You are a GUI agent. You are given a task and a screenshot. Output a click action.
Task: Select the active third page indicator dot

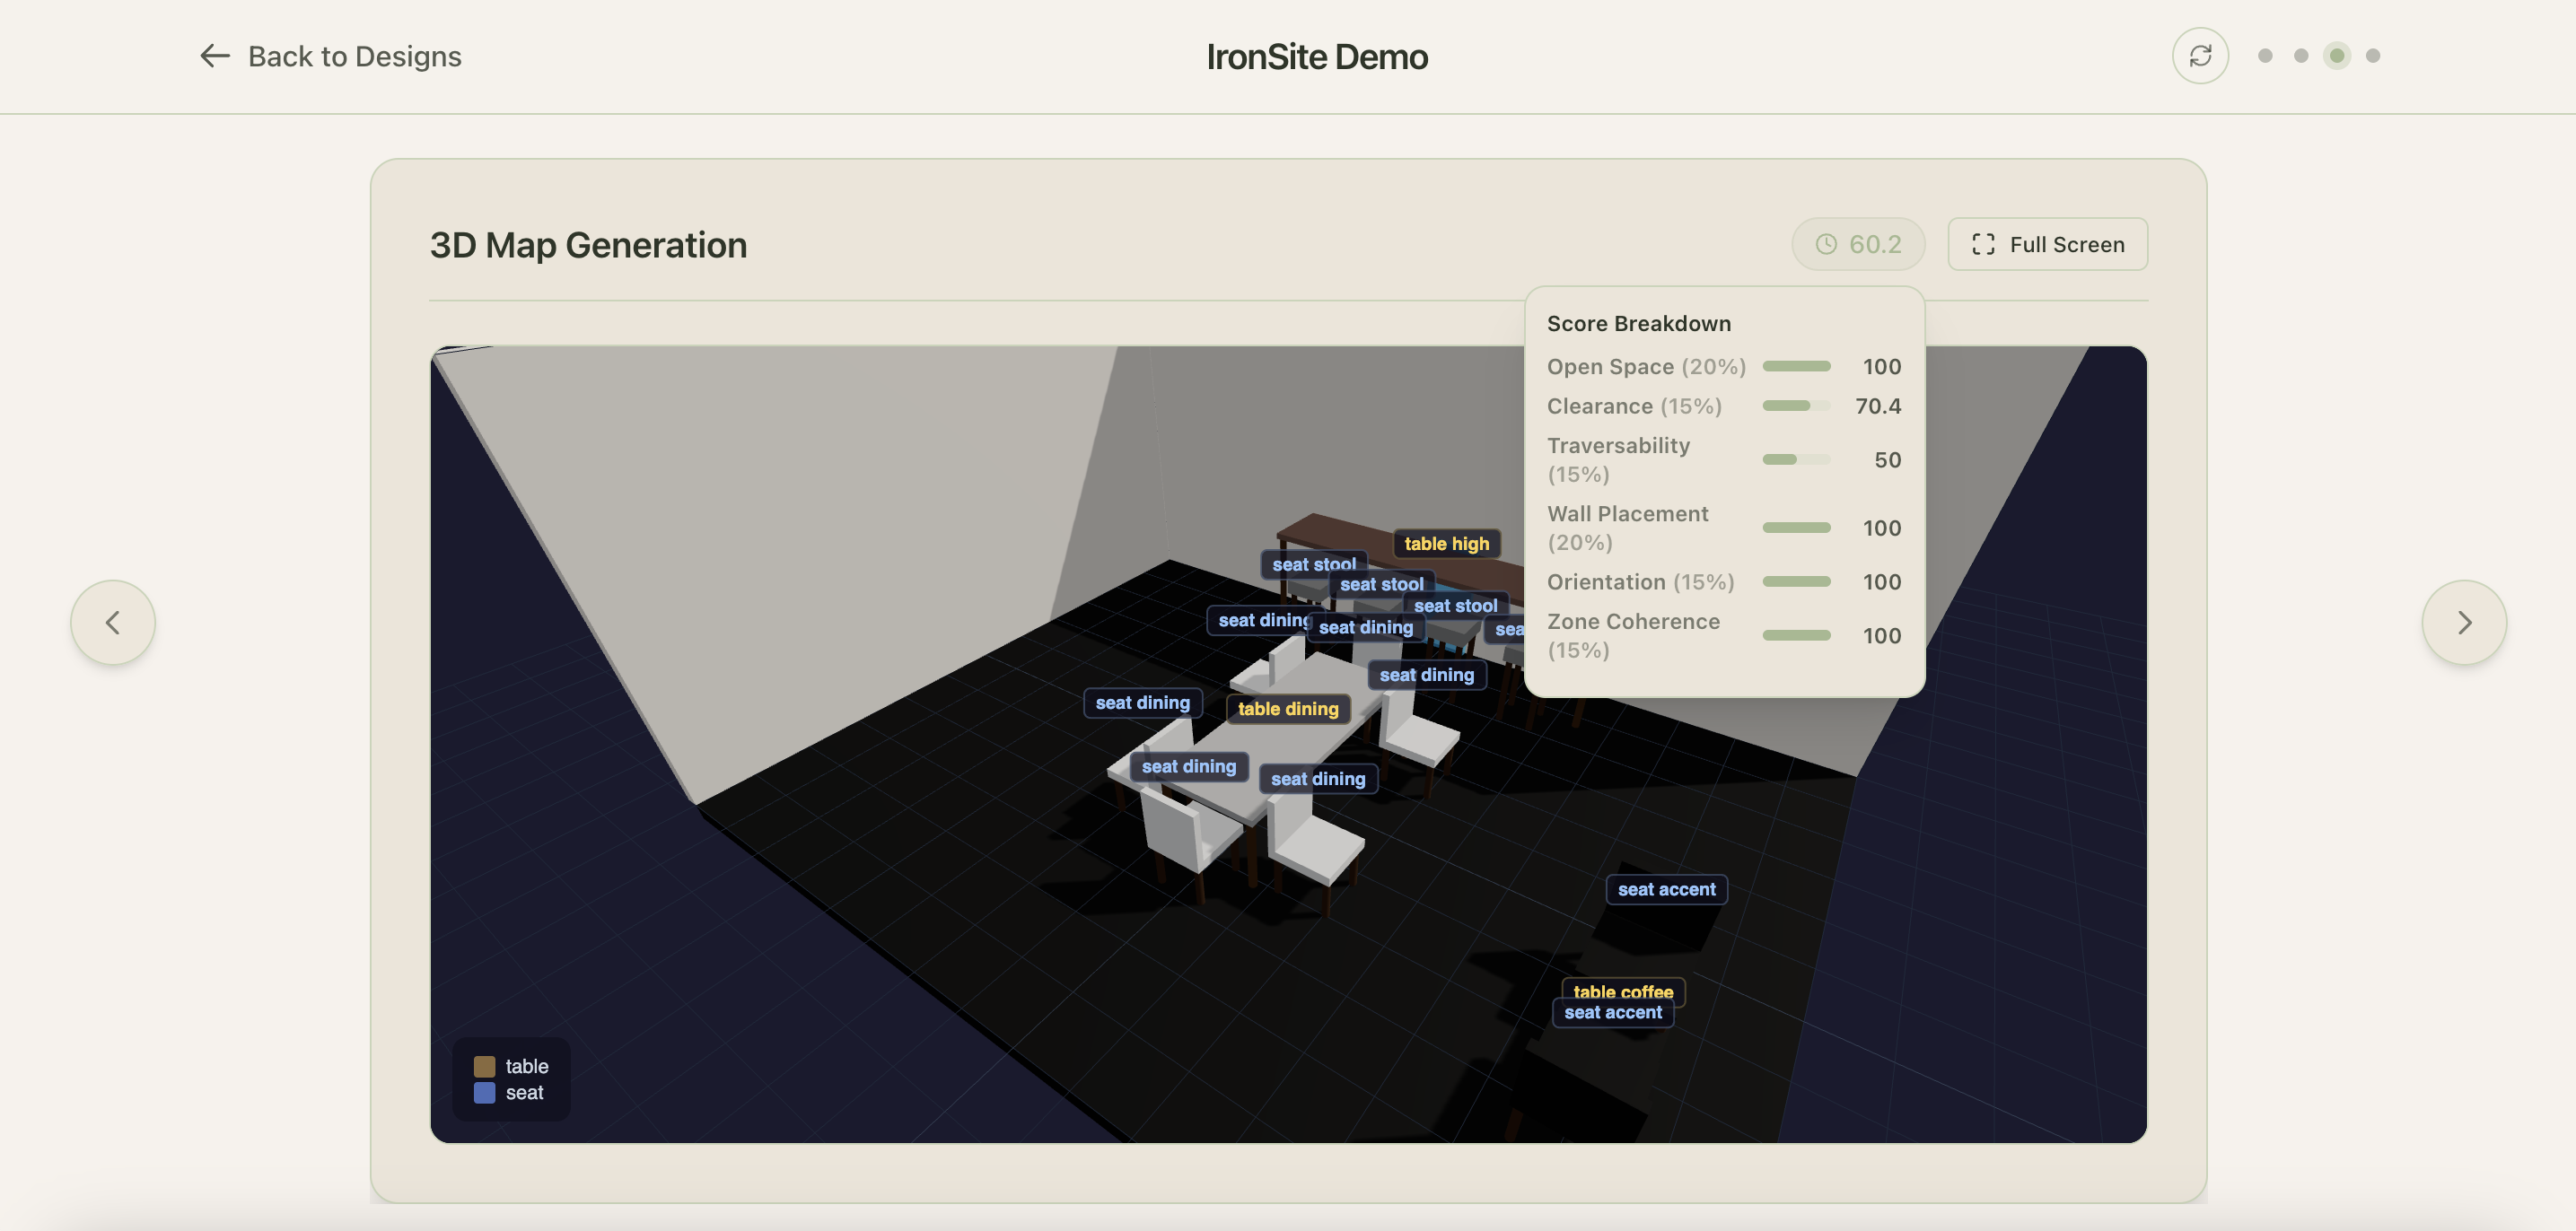pos(2337,56)
